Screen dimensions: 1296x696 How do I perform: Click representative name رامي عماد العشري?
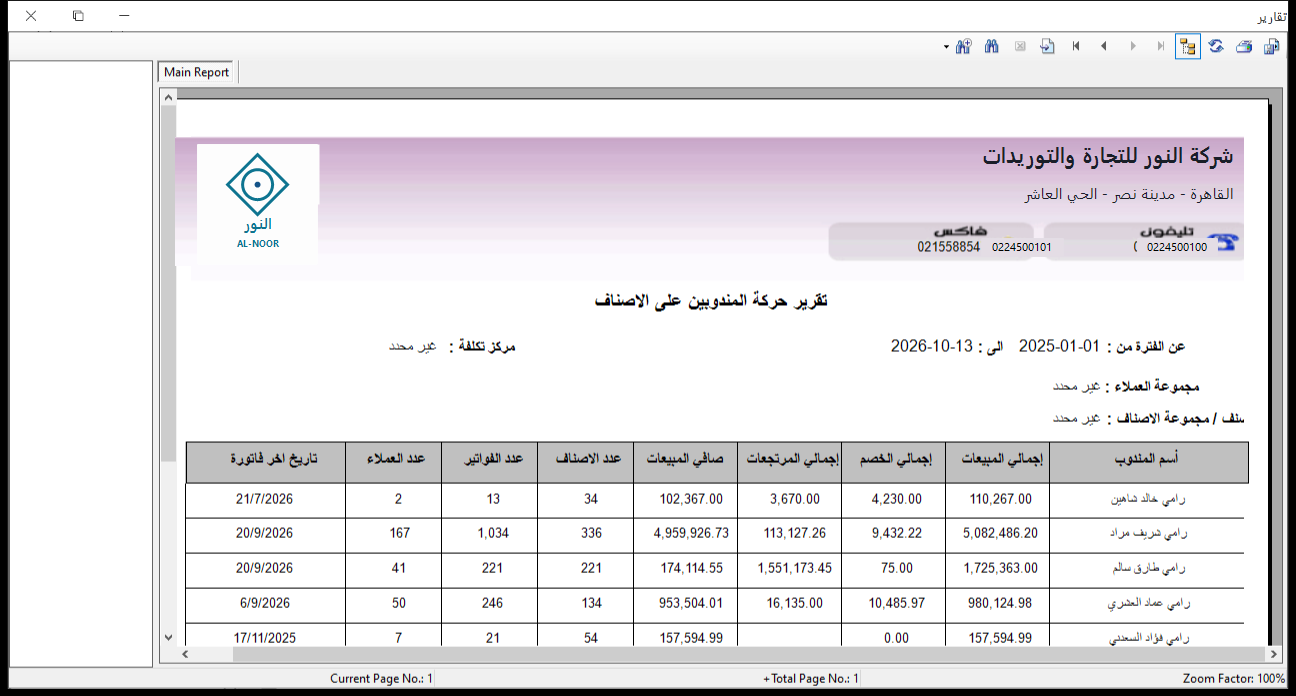point(1147,604)
